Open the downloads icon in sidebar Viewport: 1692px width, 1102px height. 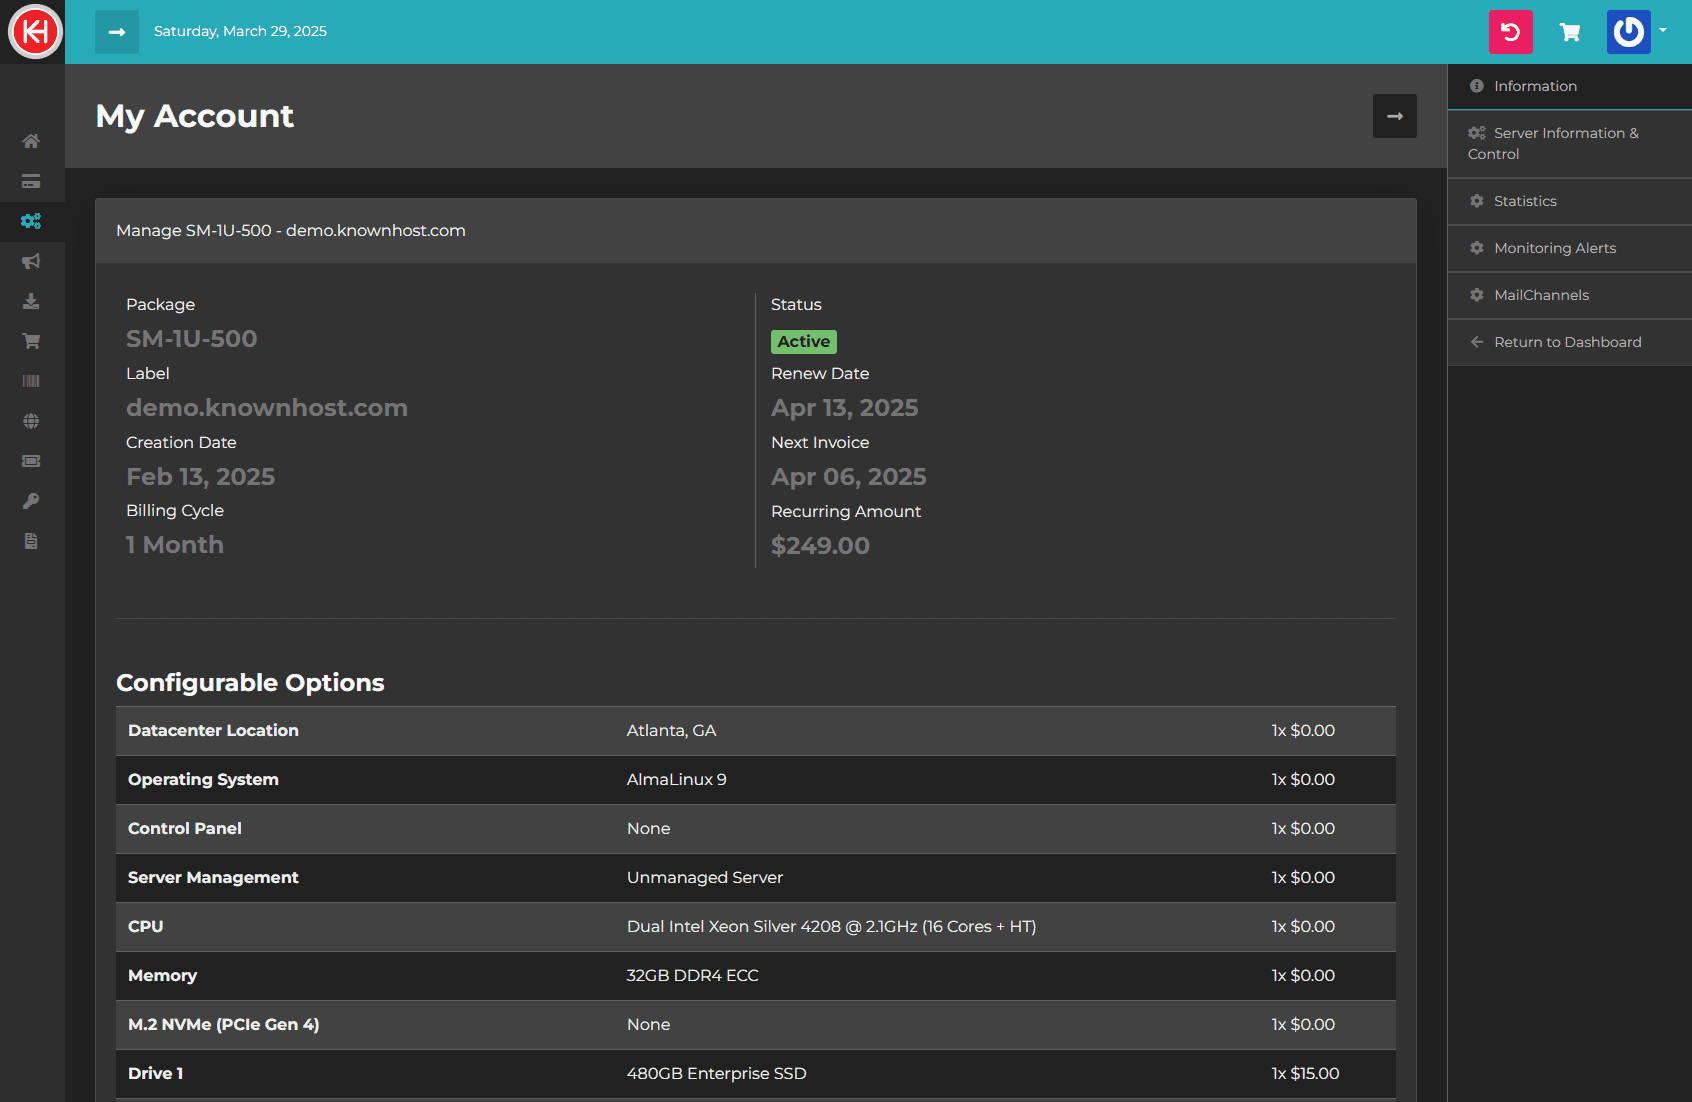(x=31, y=301)
